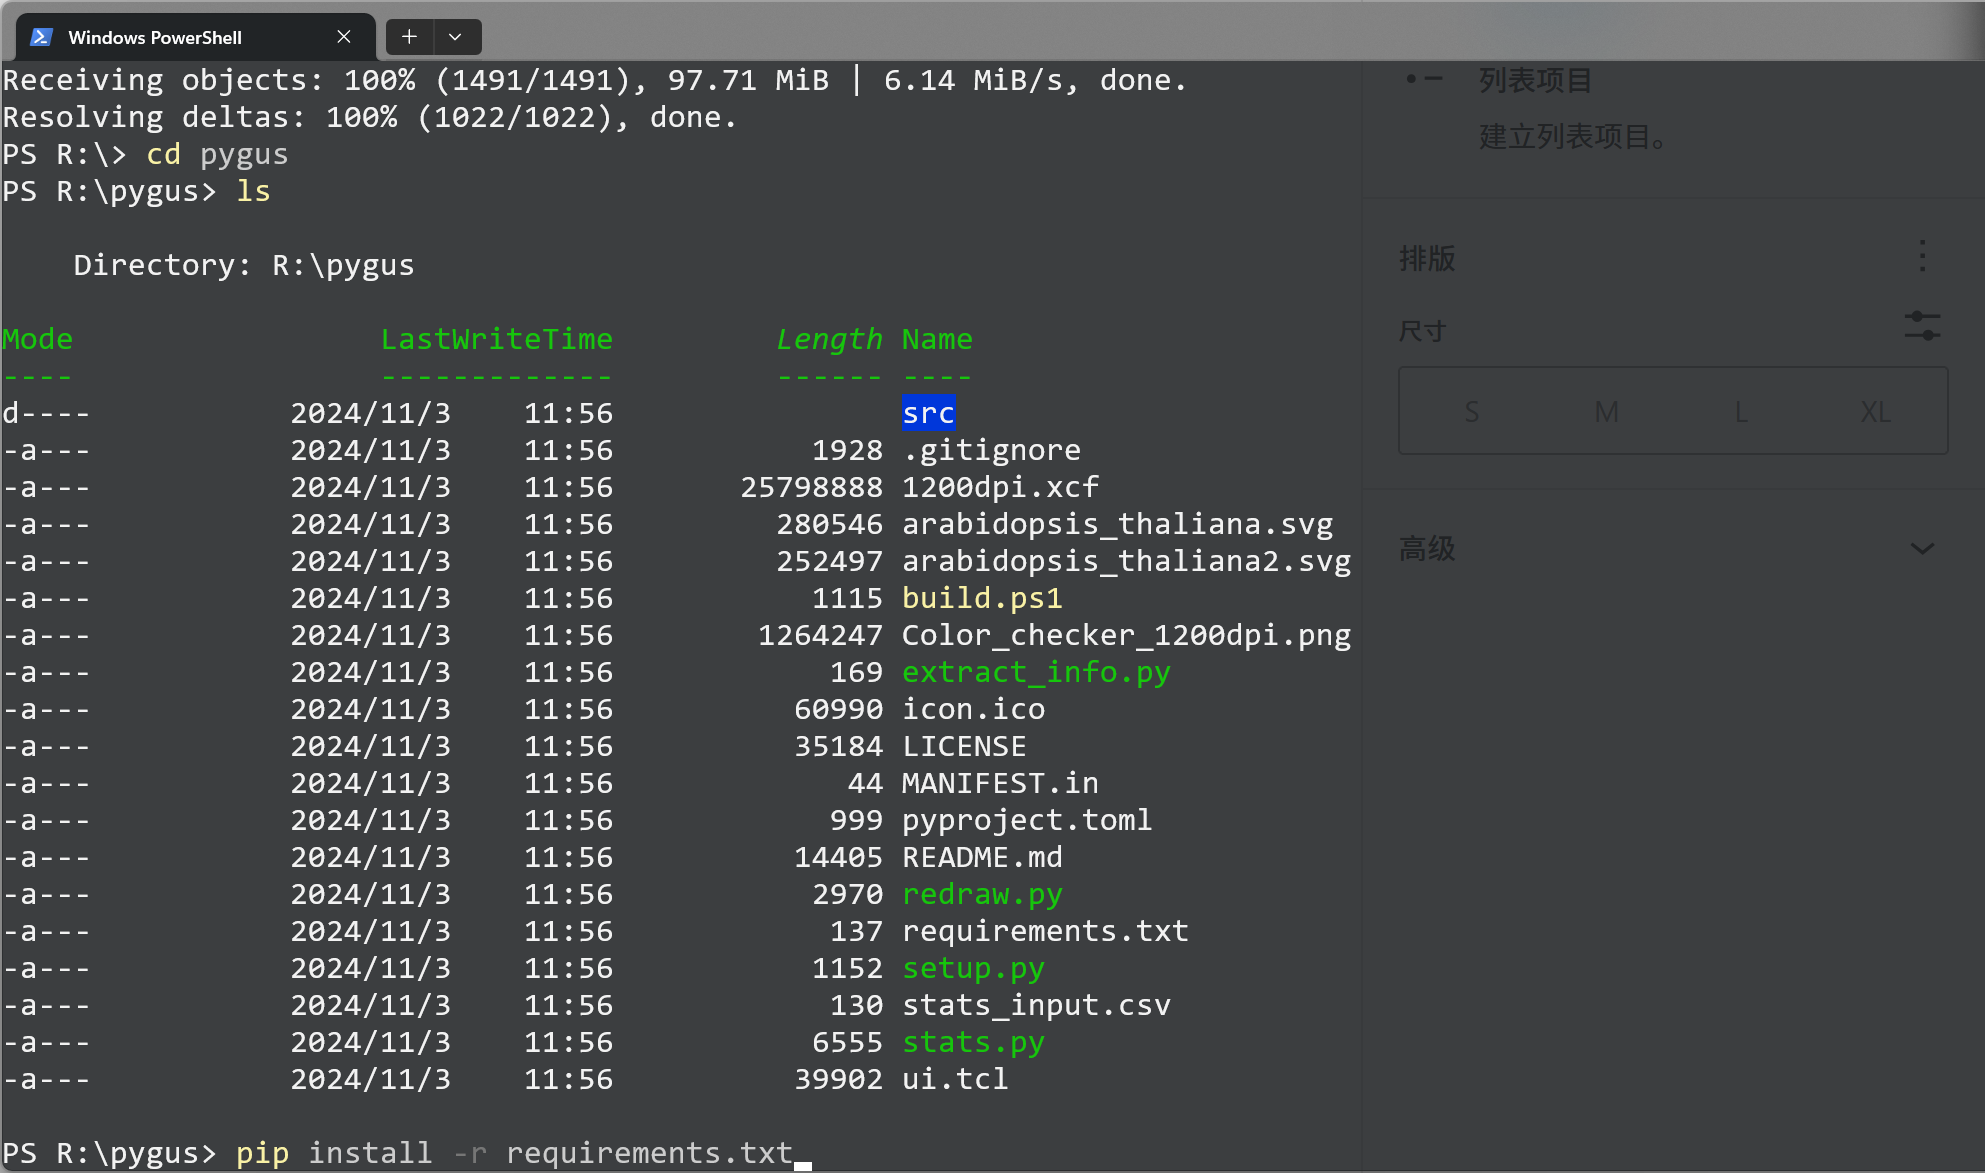Image resolution: width=1985 pixels, height=1173 pixels.
Task: Click the extract_info.py file name
Action: (1036, 672)
